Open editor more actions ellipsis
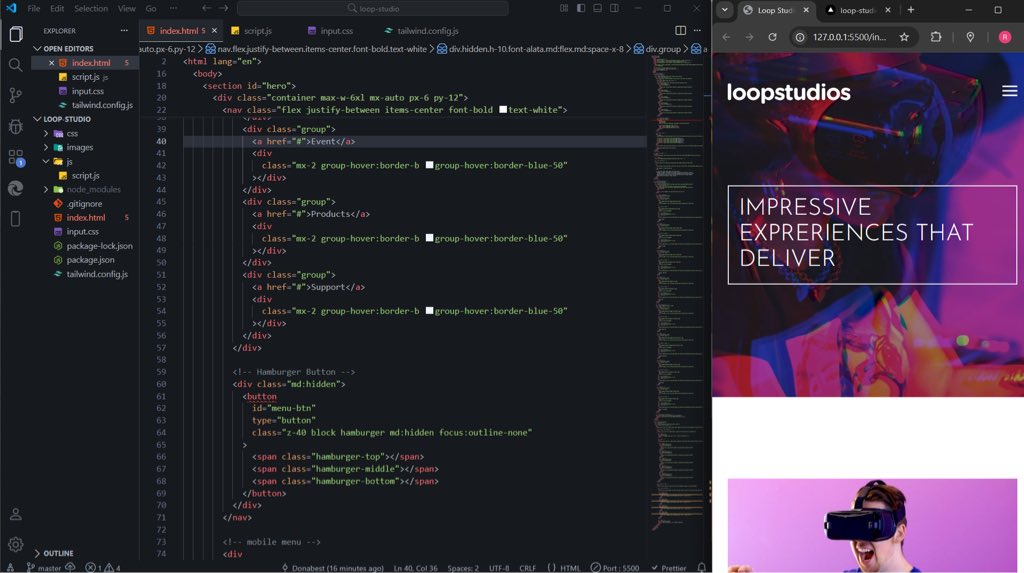The height and width of the screenshot is (573, 1024). coord(697,31)
